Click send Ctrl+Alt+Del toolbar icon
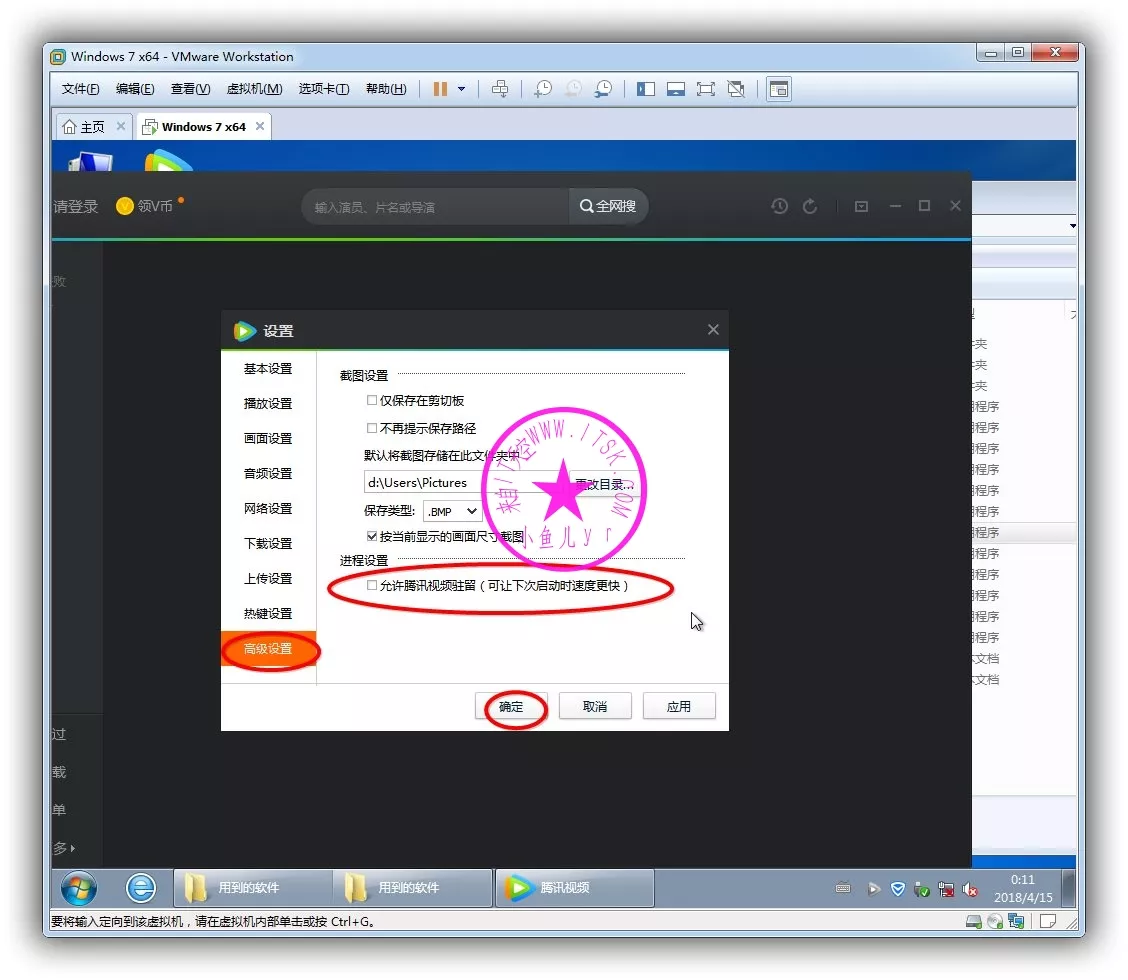This screenshot has height=980, width=1128. pos(500,89)
